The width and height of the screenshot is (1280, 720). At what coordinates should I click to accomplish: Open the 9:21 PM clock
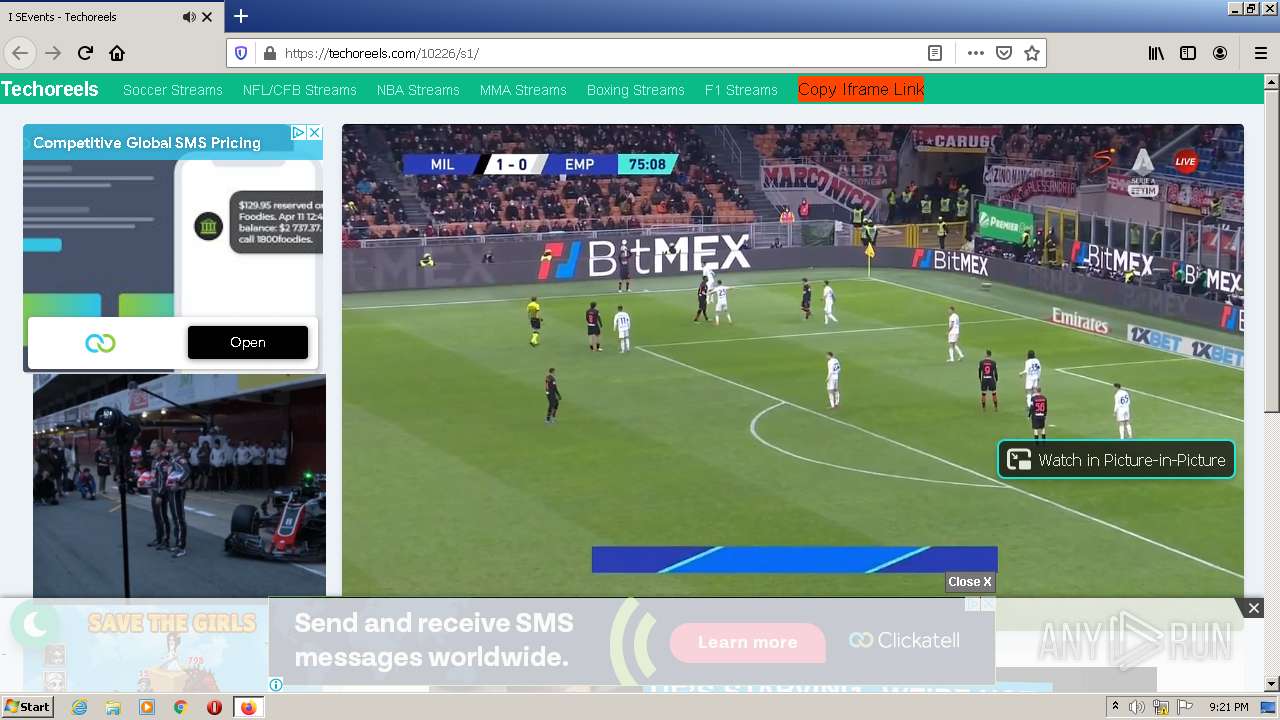pyautogui.click(x=1228, y=707)
